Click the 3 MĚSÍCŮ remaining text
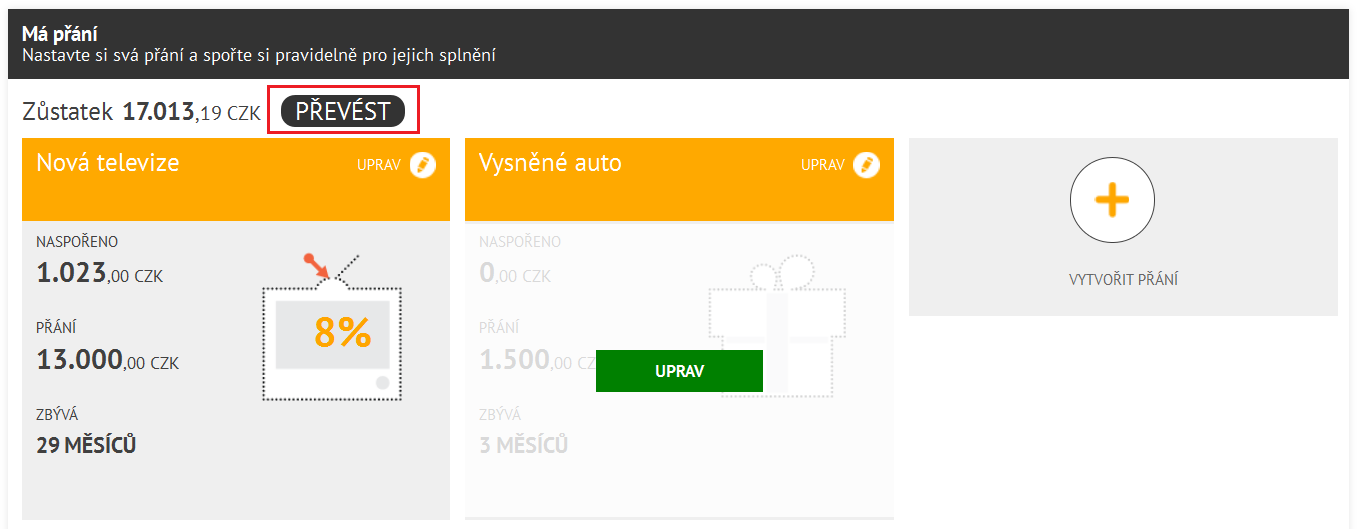The image size is (1359, 529). (524, 445)
